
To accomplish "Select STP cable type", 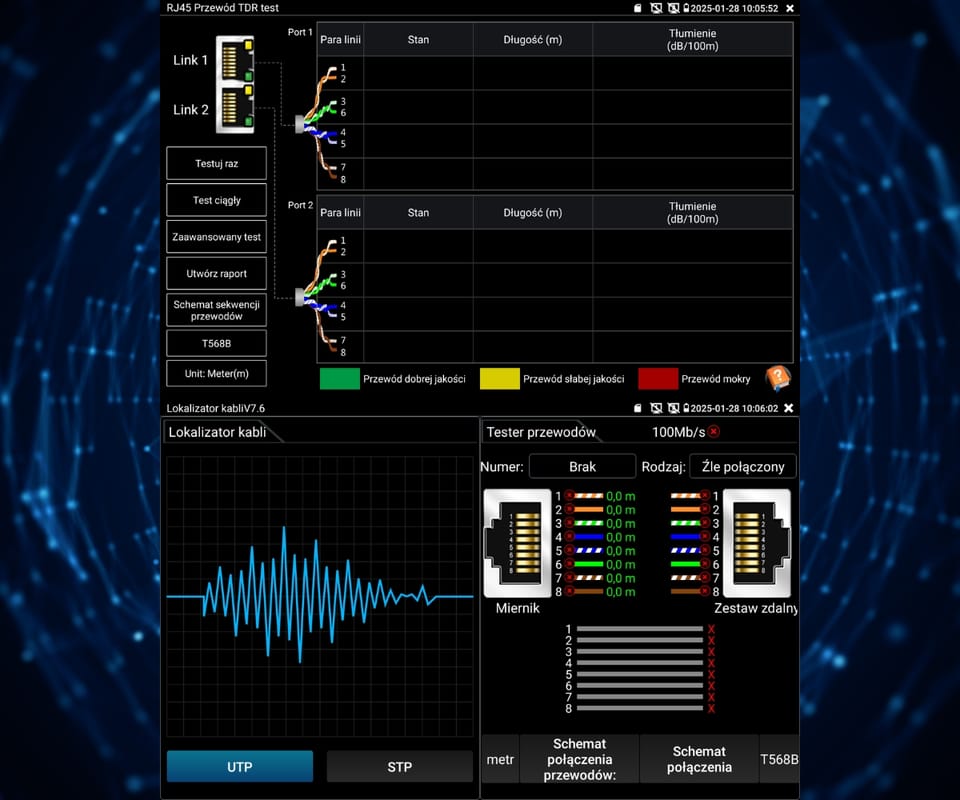I will click(x=399, y=767).
